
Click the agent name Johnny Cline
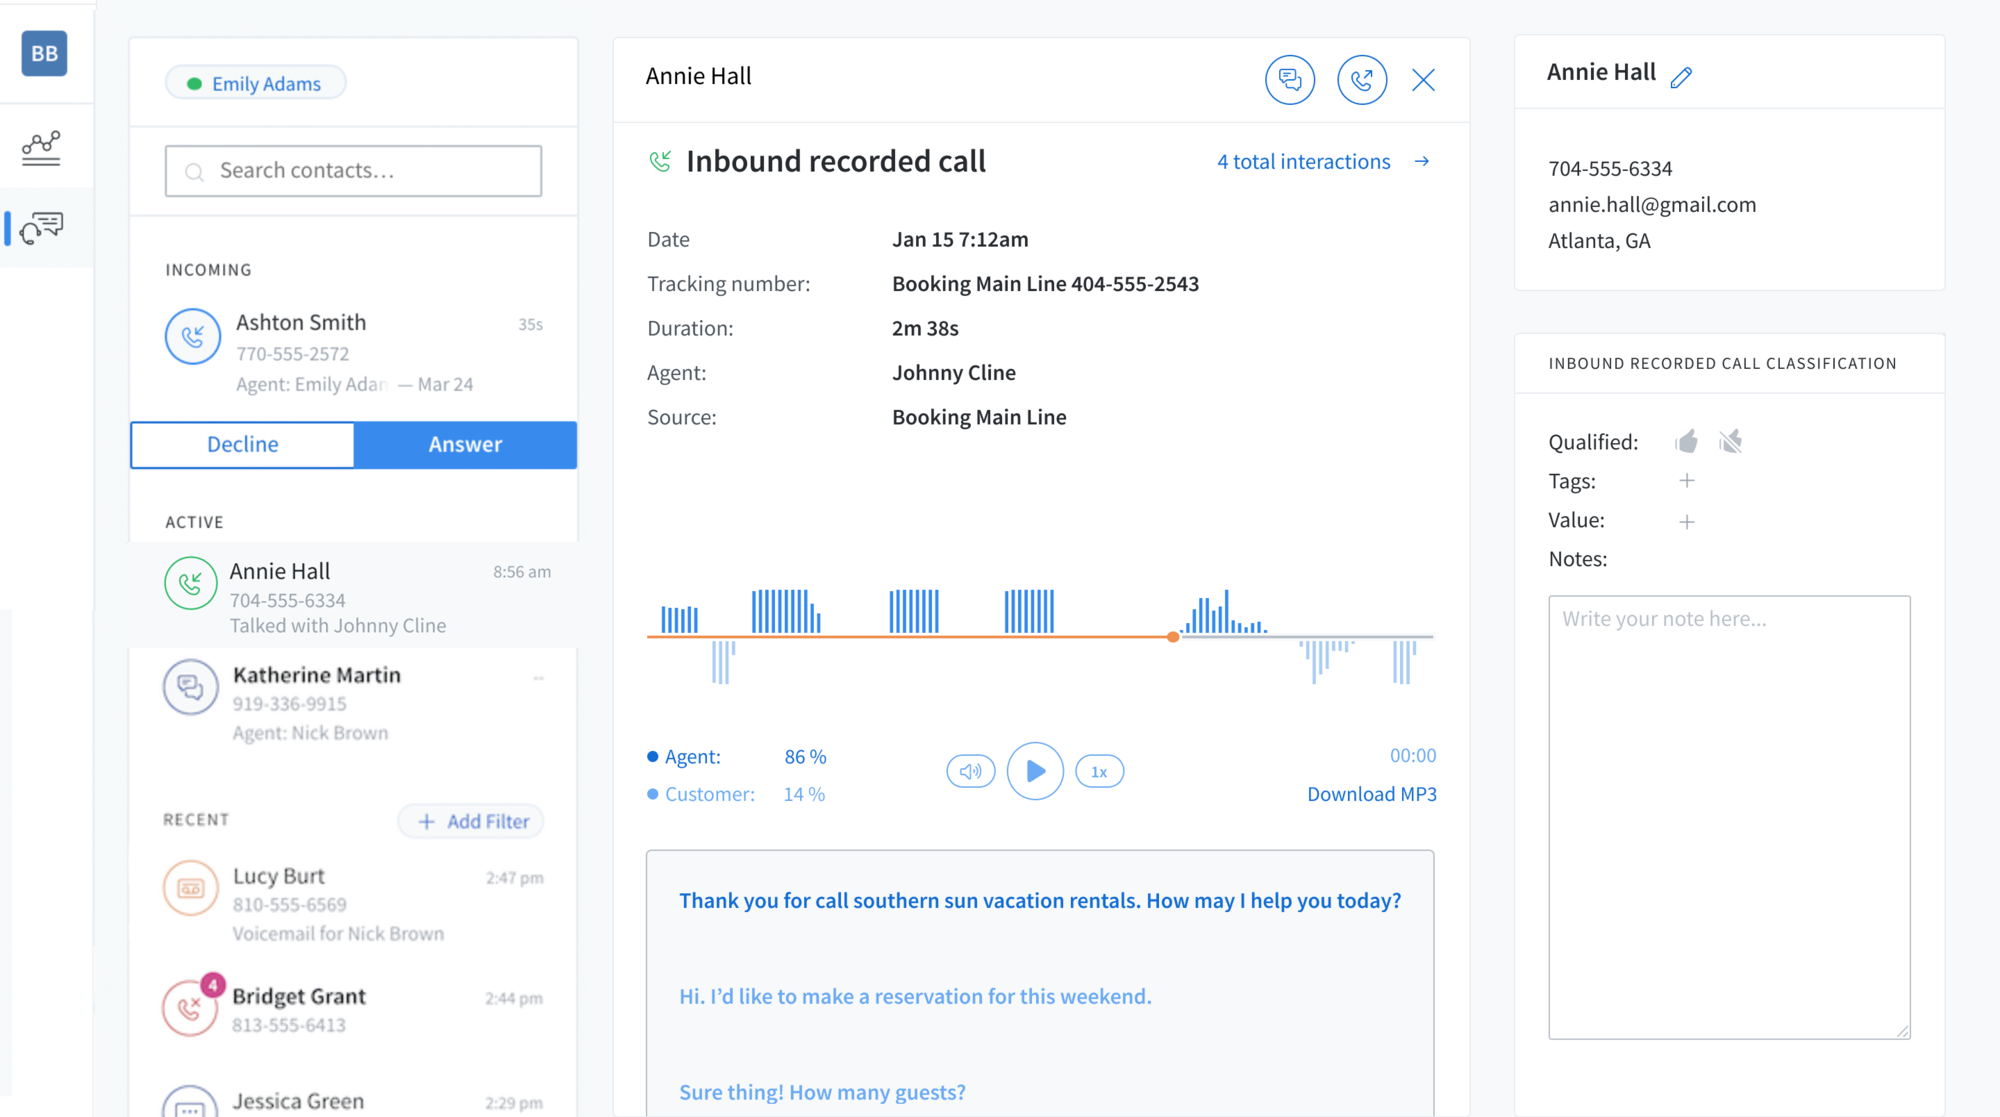(954, 372)
